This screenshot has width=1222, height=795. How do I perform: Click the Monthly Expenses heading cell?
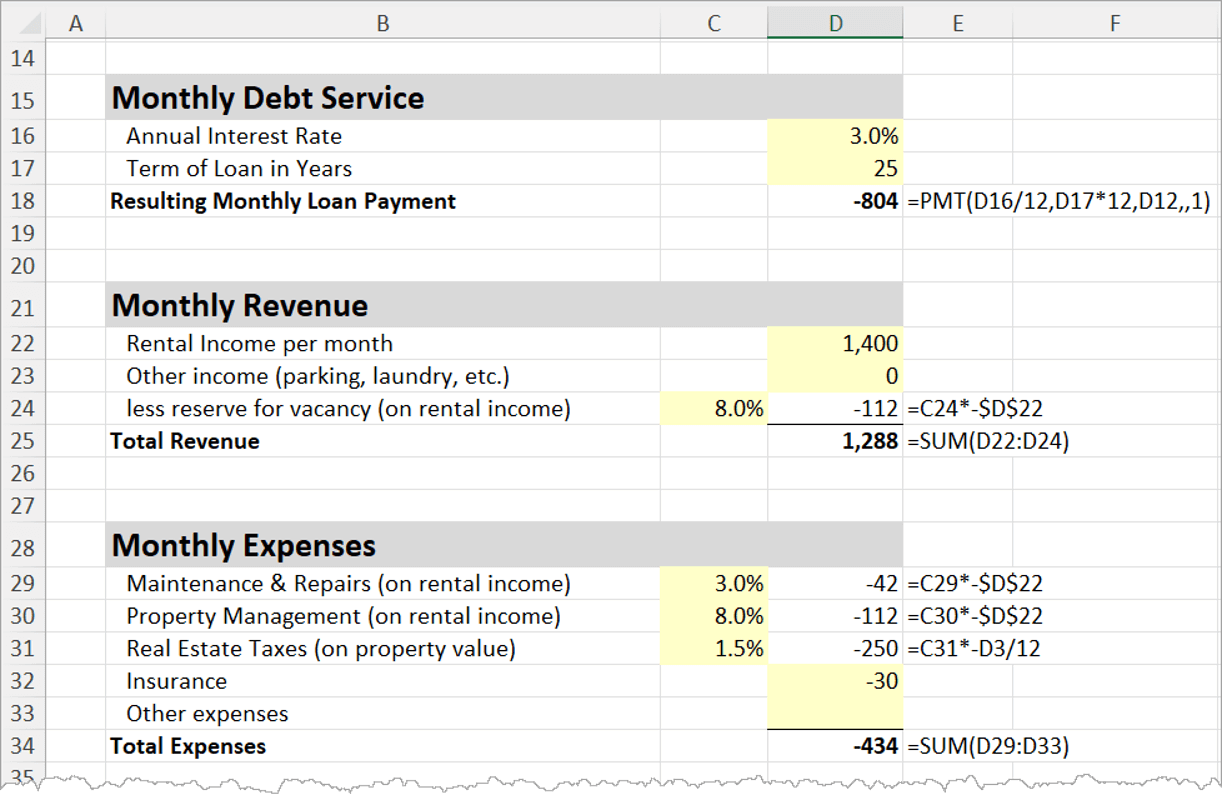382,545
